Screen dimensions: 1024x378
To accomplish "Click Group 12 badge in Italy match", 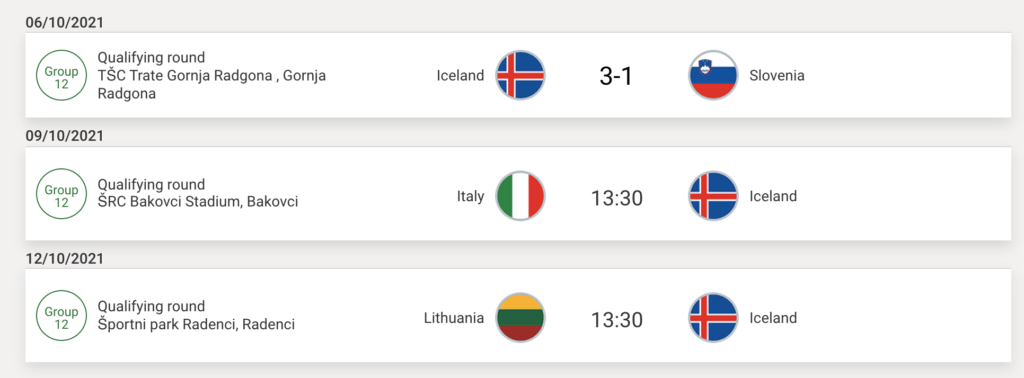I will [61, 194].
